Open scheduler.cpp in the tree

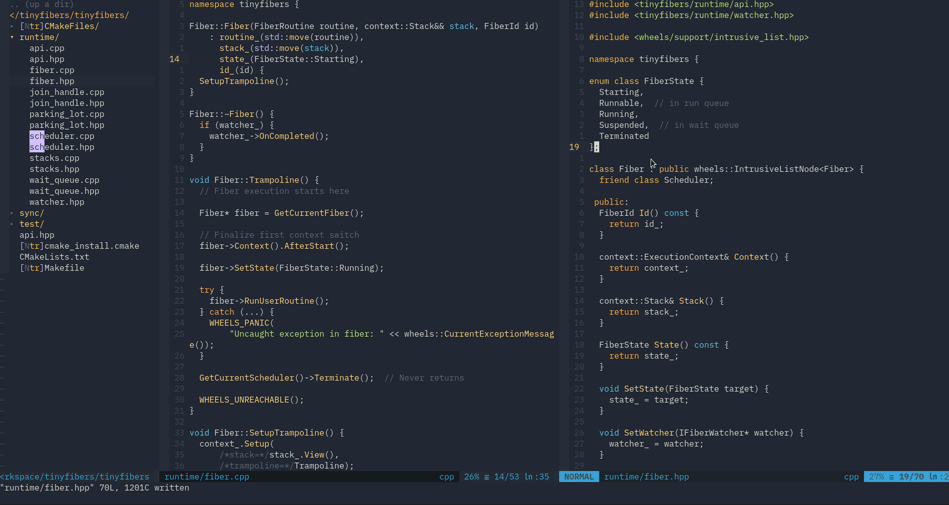pos(62,136)
